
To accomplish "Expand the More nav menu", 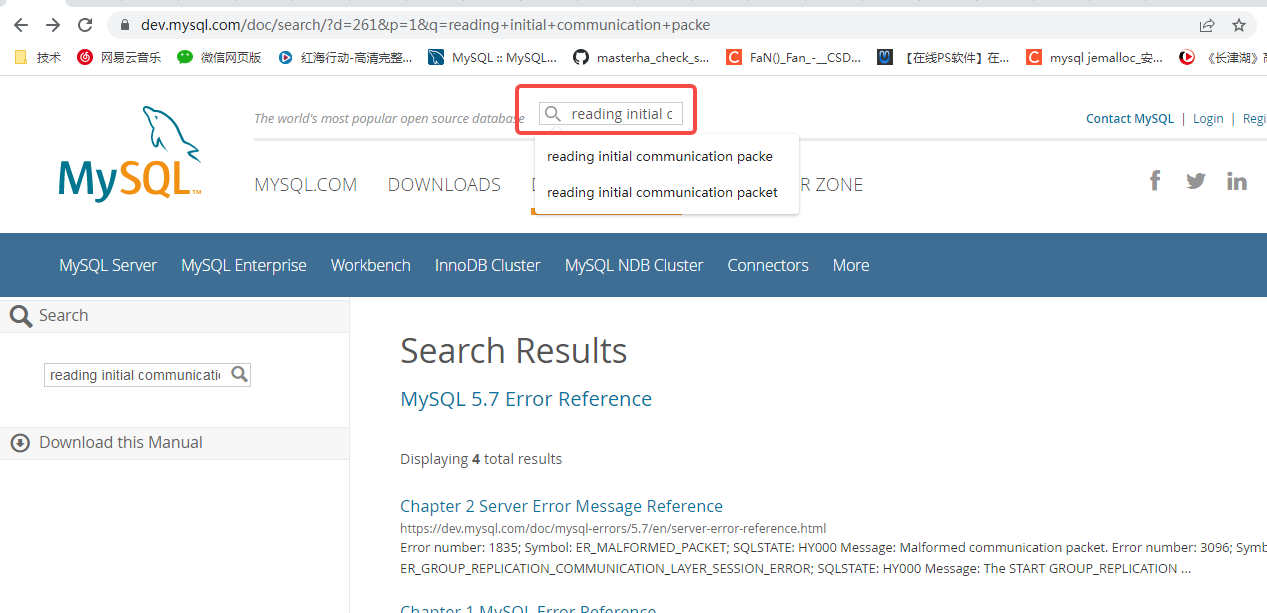I will 851,265.
